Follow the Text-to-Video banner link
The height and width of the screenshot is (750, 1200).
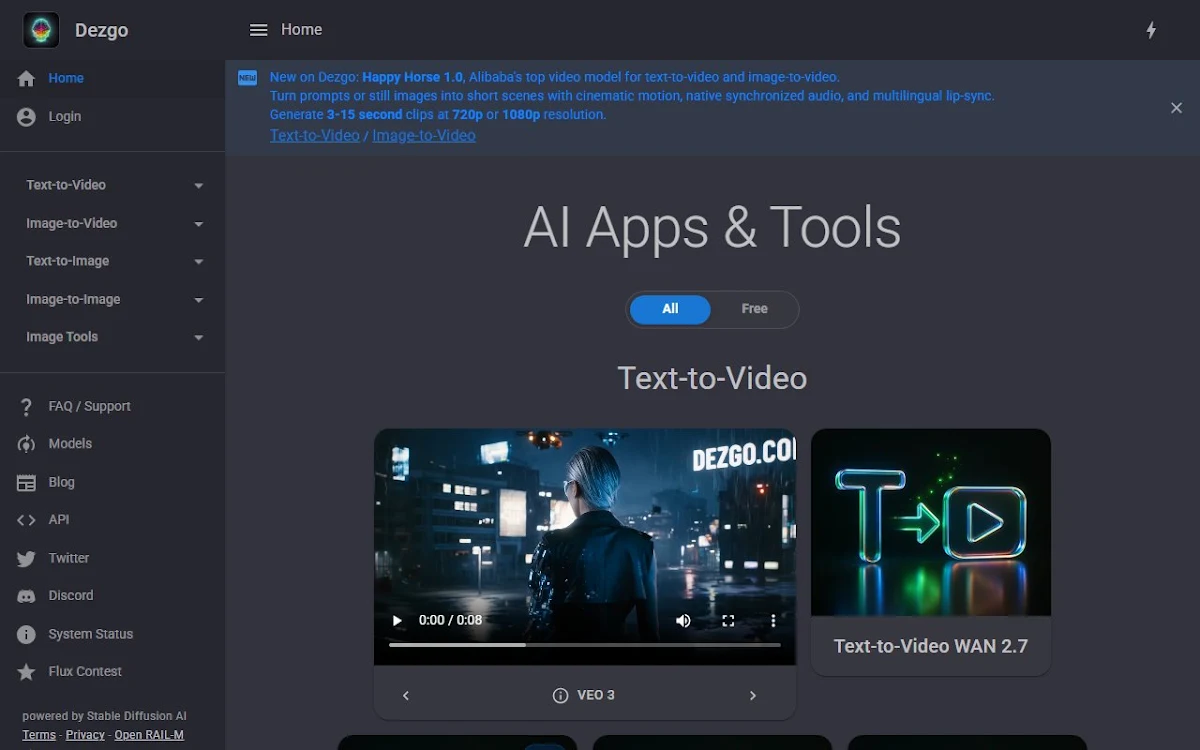[315, 135]
